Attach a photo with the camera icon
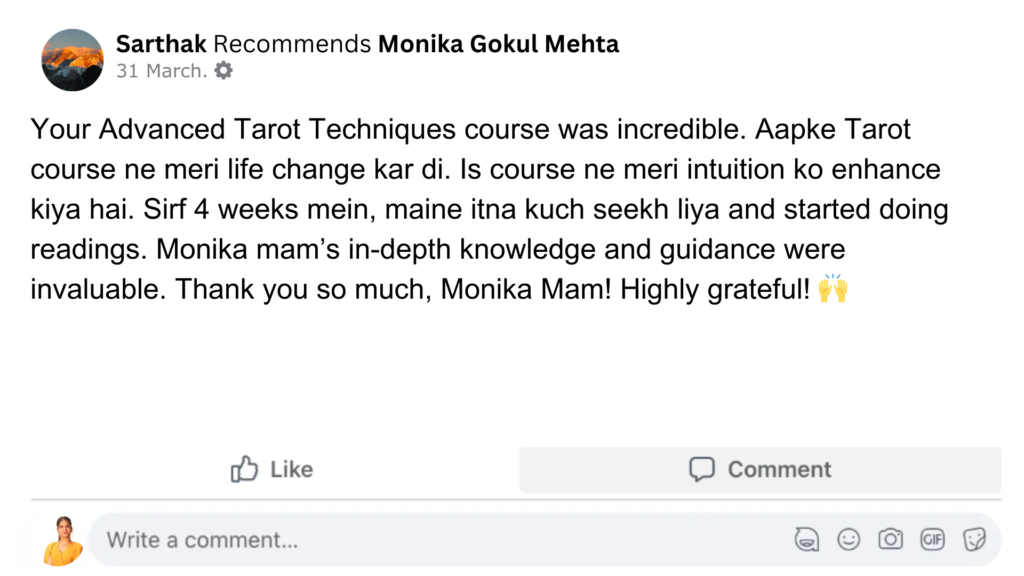 click(x=890, y=540)
